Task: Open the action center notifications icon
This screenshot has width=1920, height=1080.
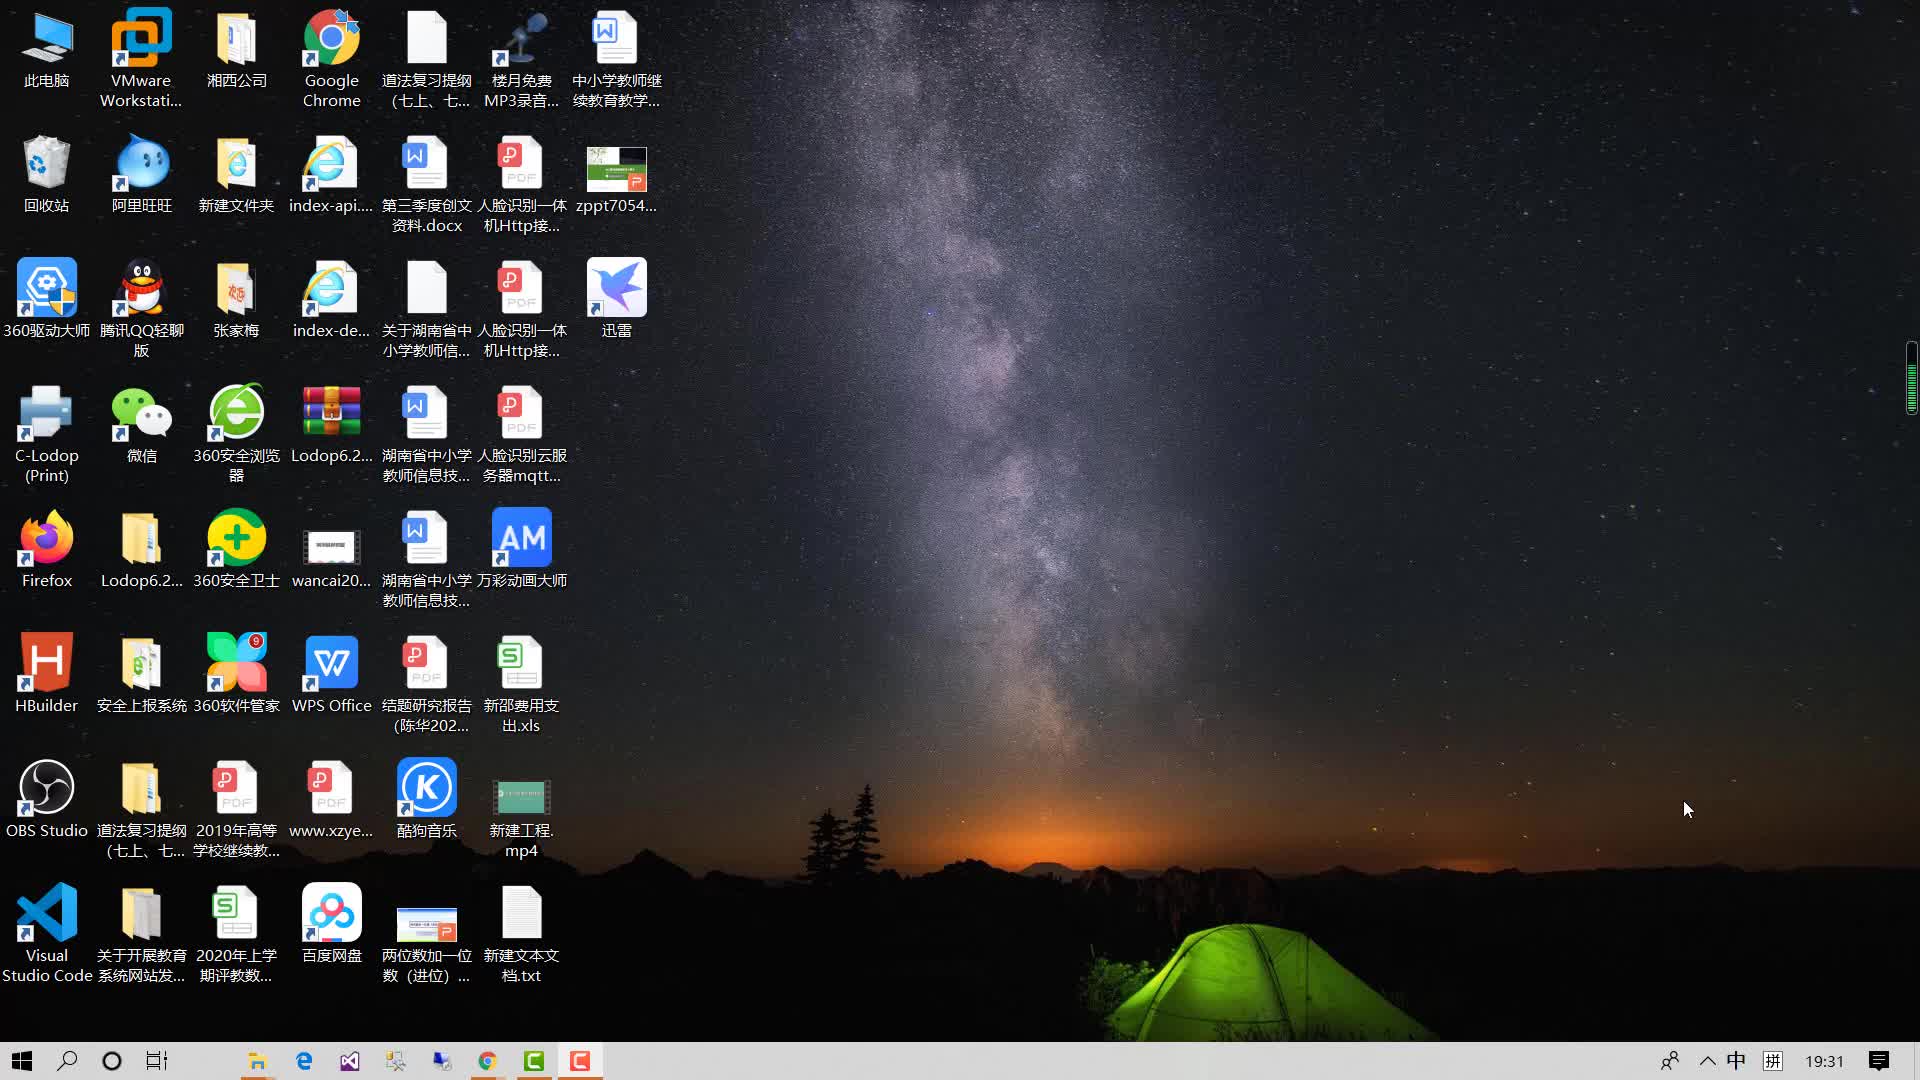Action: (1879, 1061)
